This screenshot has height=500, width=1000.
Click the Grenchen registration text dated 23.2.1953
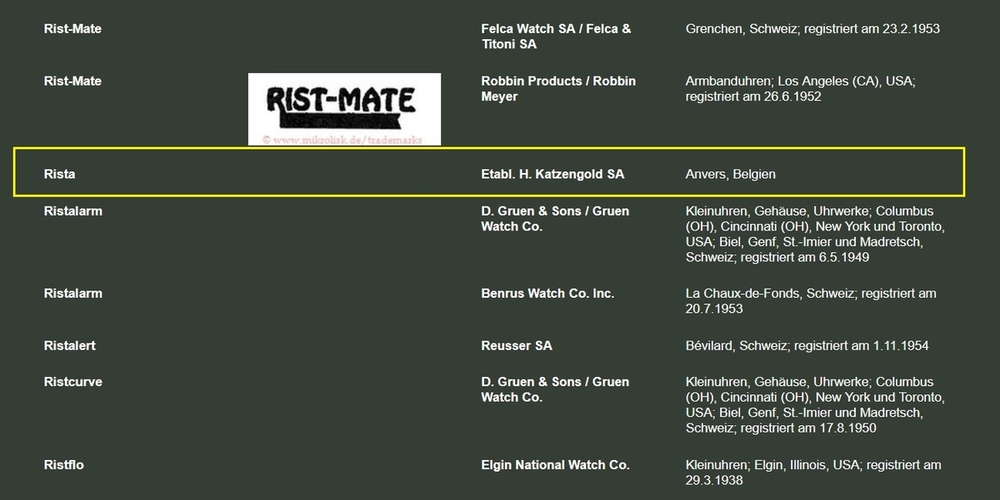[812, 29]
